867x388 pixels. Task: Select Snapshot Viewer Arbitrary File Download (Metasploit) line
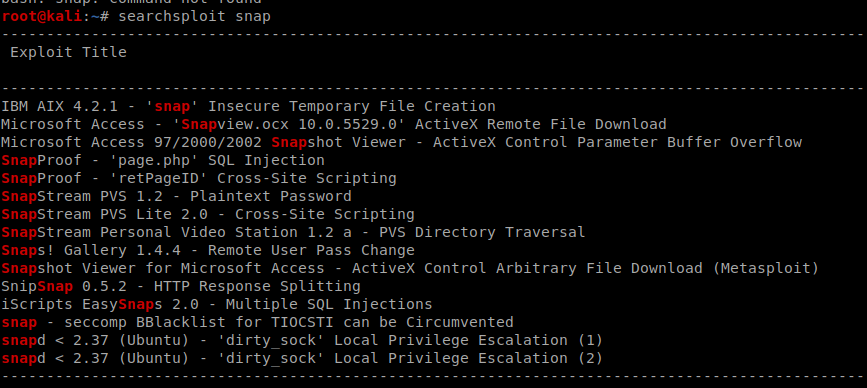point(410,269)
